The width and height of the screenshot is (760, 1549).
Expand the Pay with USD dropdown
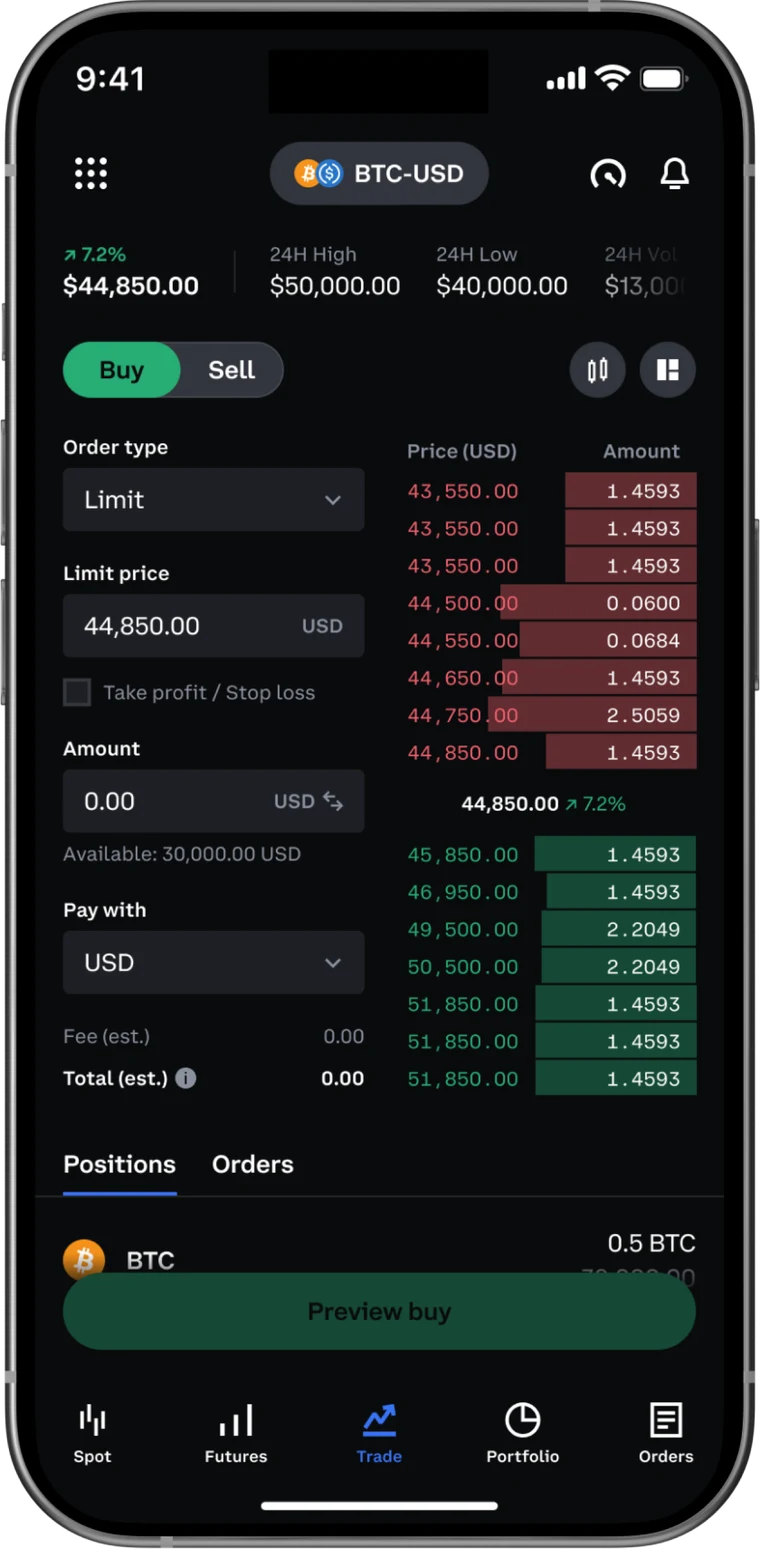pyautogui.click(x=213, y=962)
